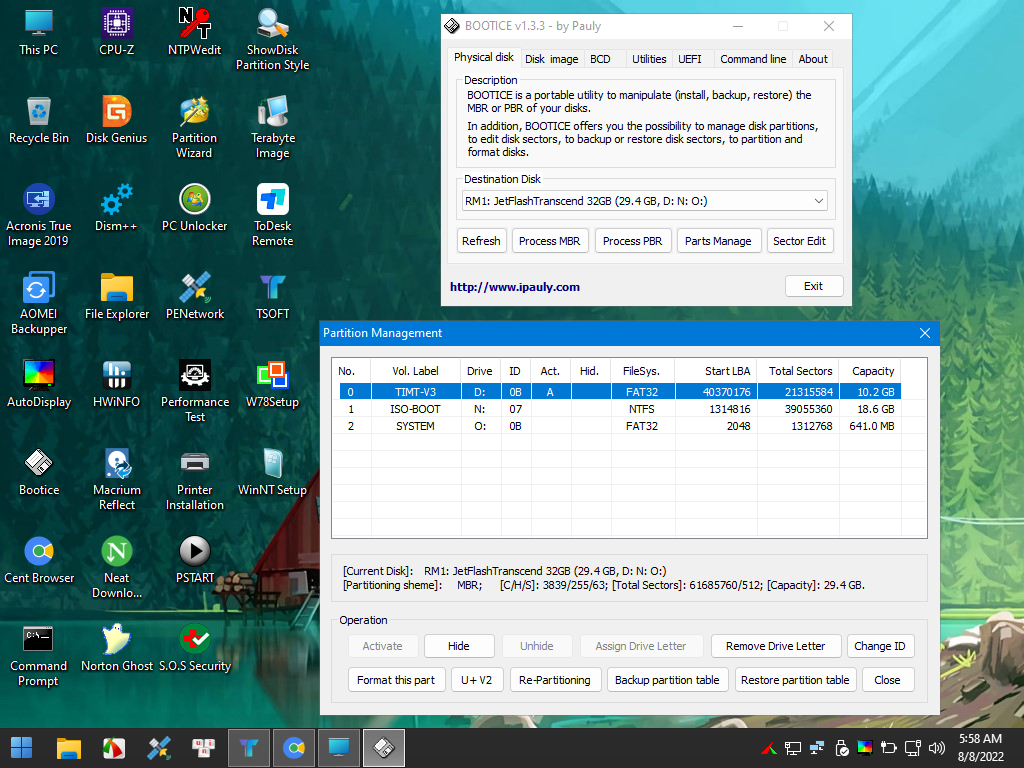Click the Change ID button
This screenshot has height=768, width=1024.
(x=880, y=646)
